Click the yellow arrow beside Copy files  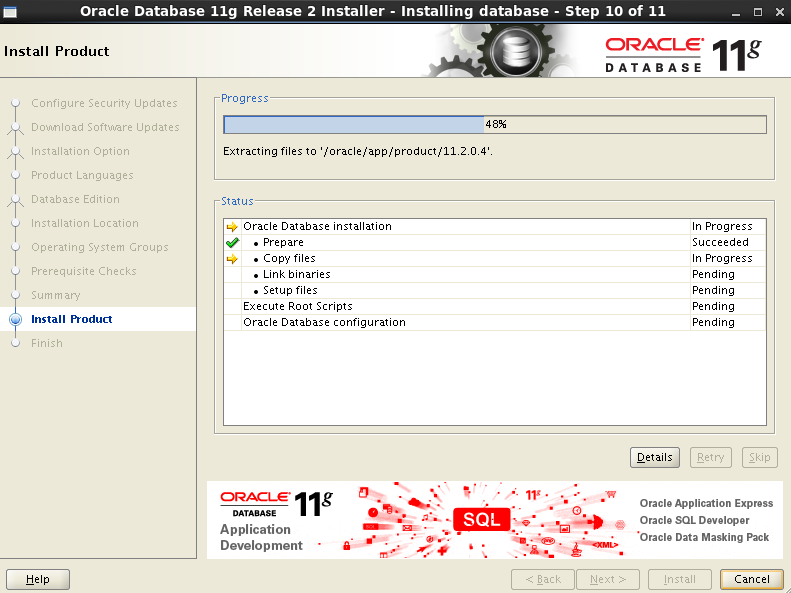pyautogui.click(x=232, y=259)
